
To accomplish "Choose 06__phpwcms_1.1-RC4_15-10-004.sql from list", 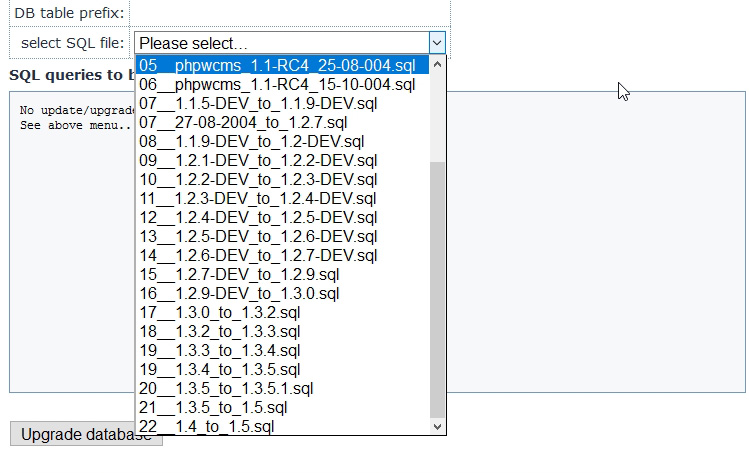I will click(x=277, y=84).
